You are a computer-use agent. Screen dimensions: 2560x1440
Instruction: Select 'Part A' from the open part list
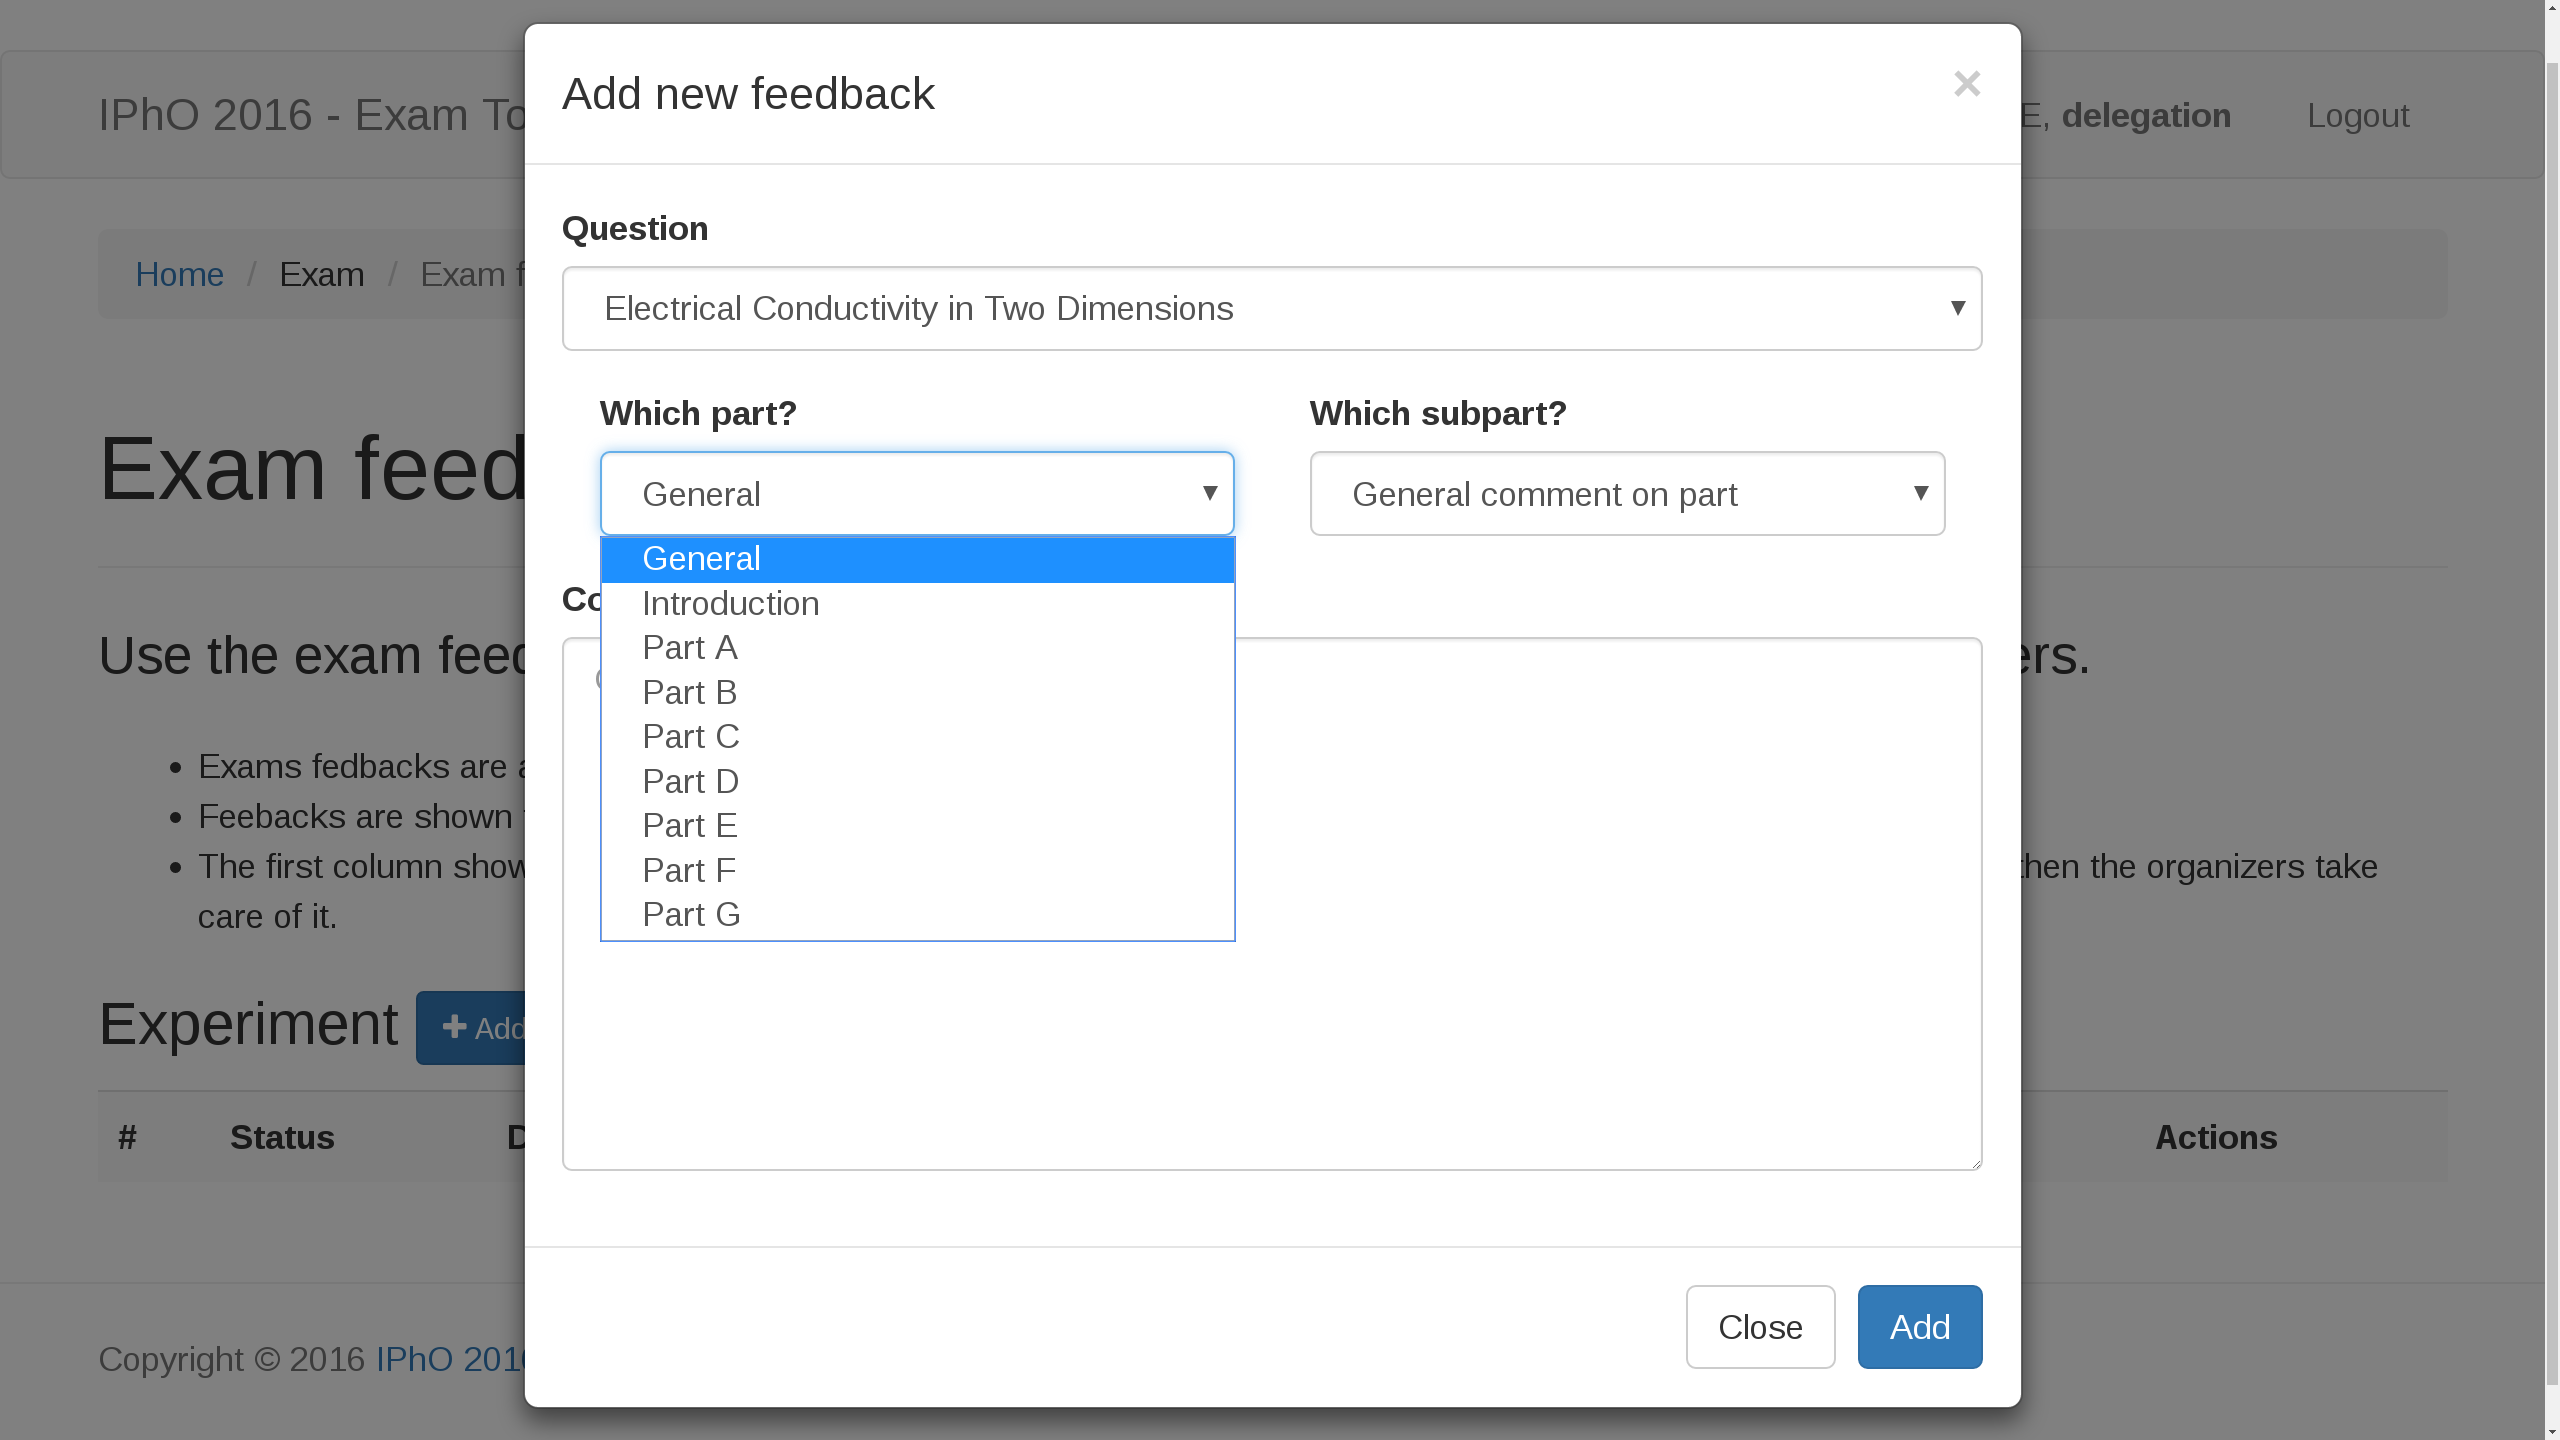point(689,647)
